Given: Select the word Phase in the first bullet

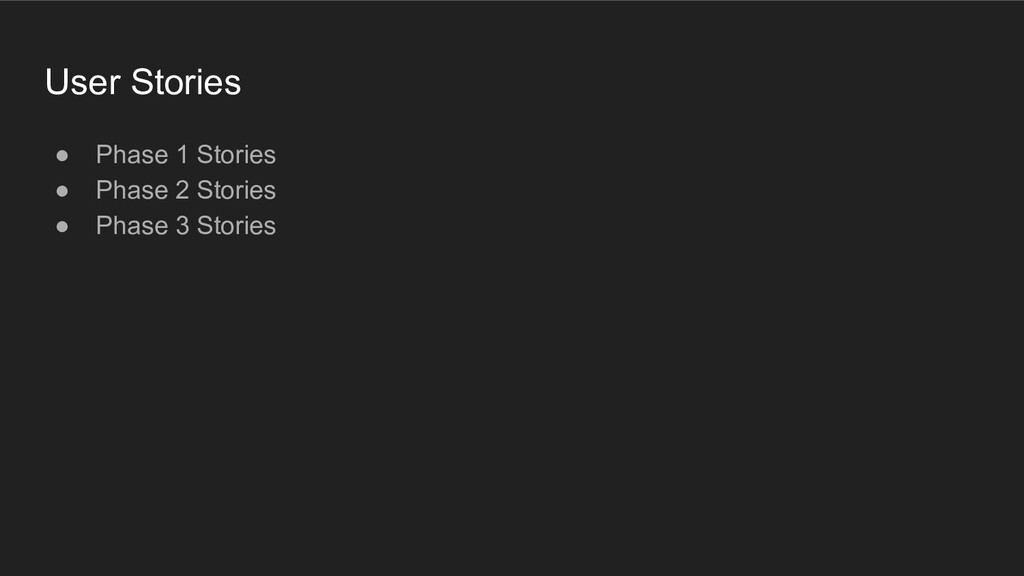Looking at the screenshot, I should [132, 155].
